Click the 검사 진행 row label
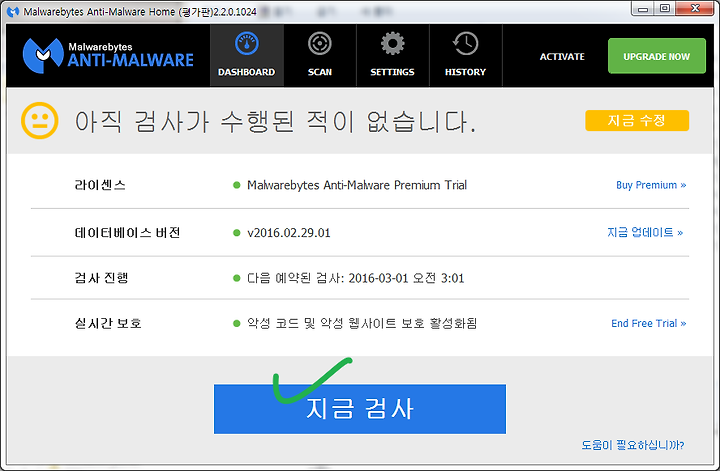The height and width of the screenshot is (471, 720). tap(101, 278)
